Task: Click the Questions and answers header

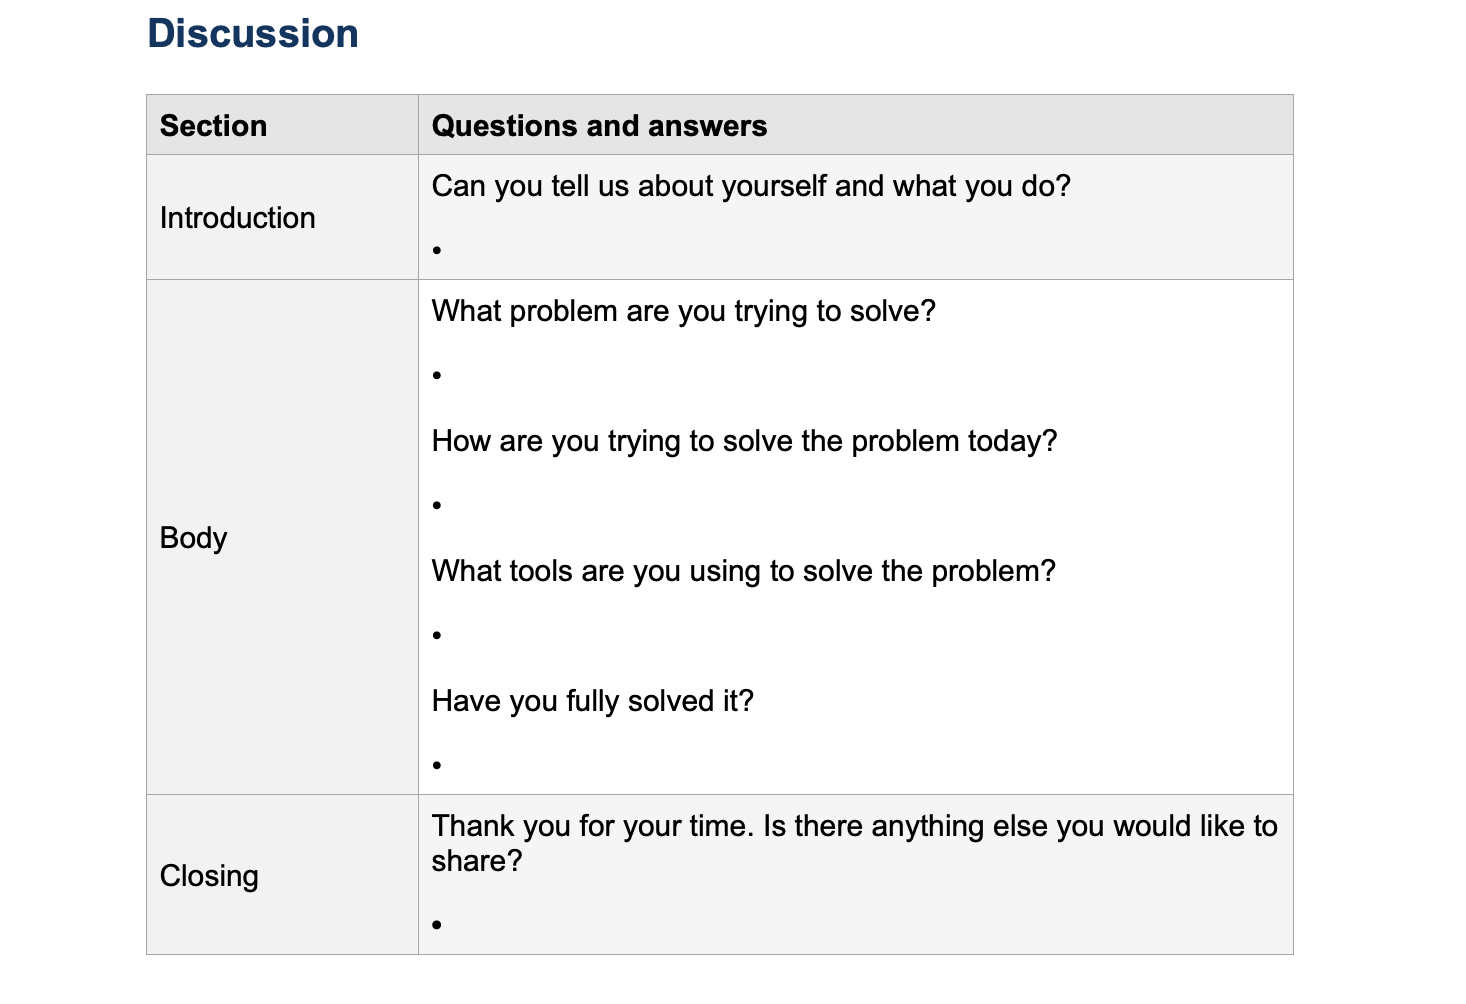Action: point(599,126)
